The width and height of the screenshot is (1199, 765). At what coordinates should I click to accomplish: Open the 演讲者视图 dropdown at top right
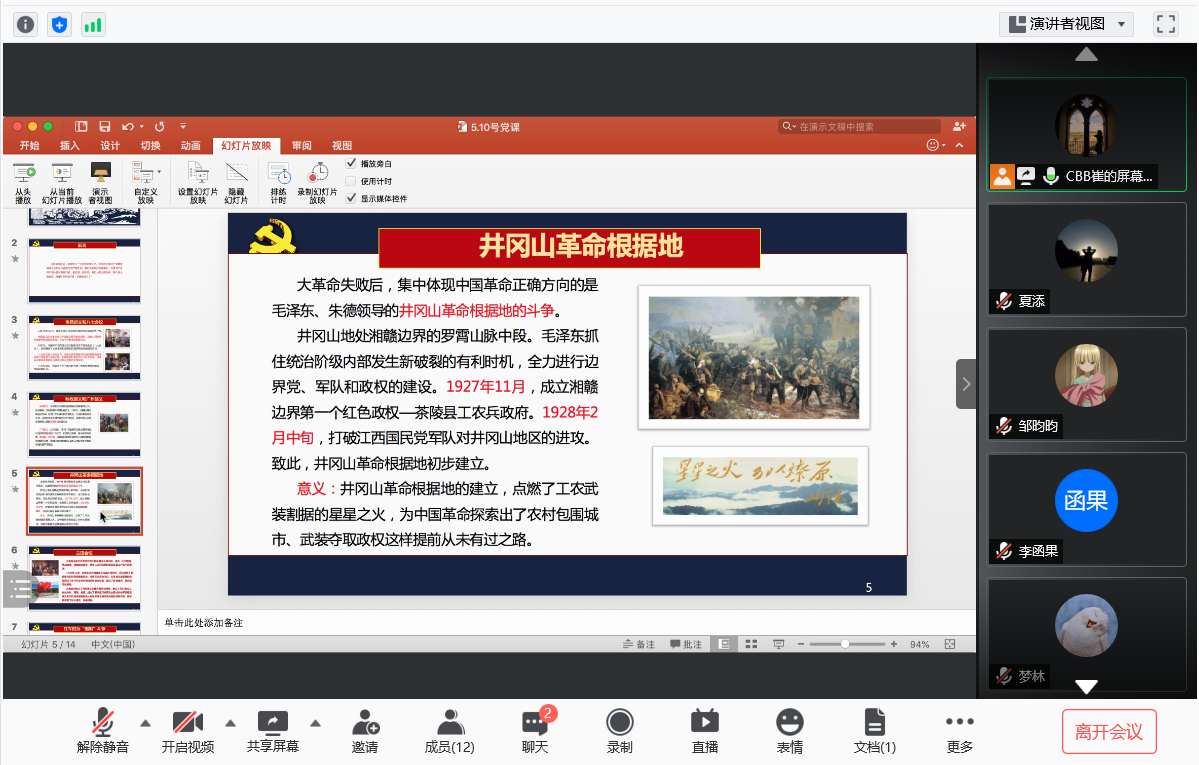(x=1065, y=23)
